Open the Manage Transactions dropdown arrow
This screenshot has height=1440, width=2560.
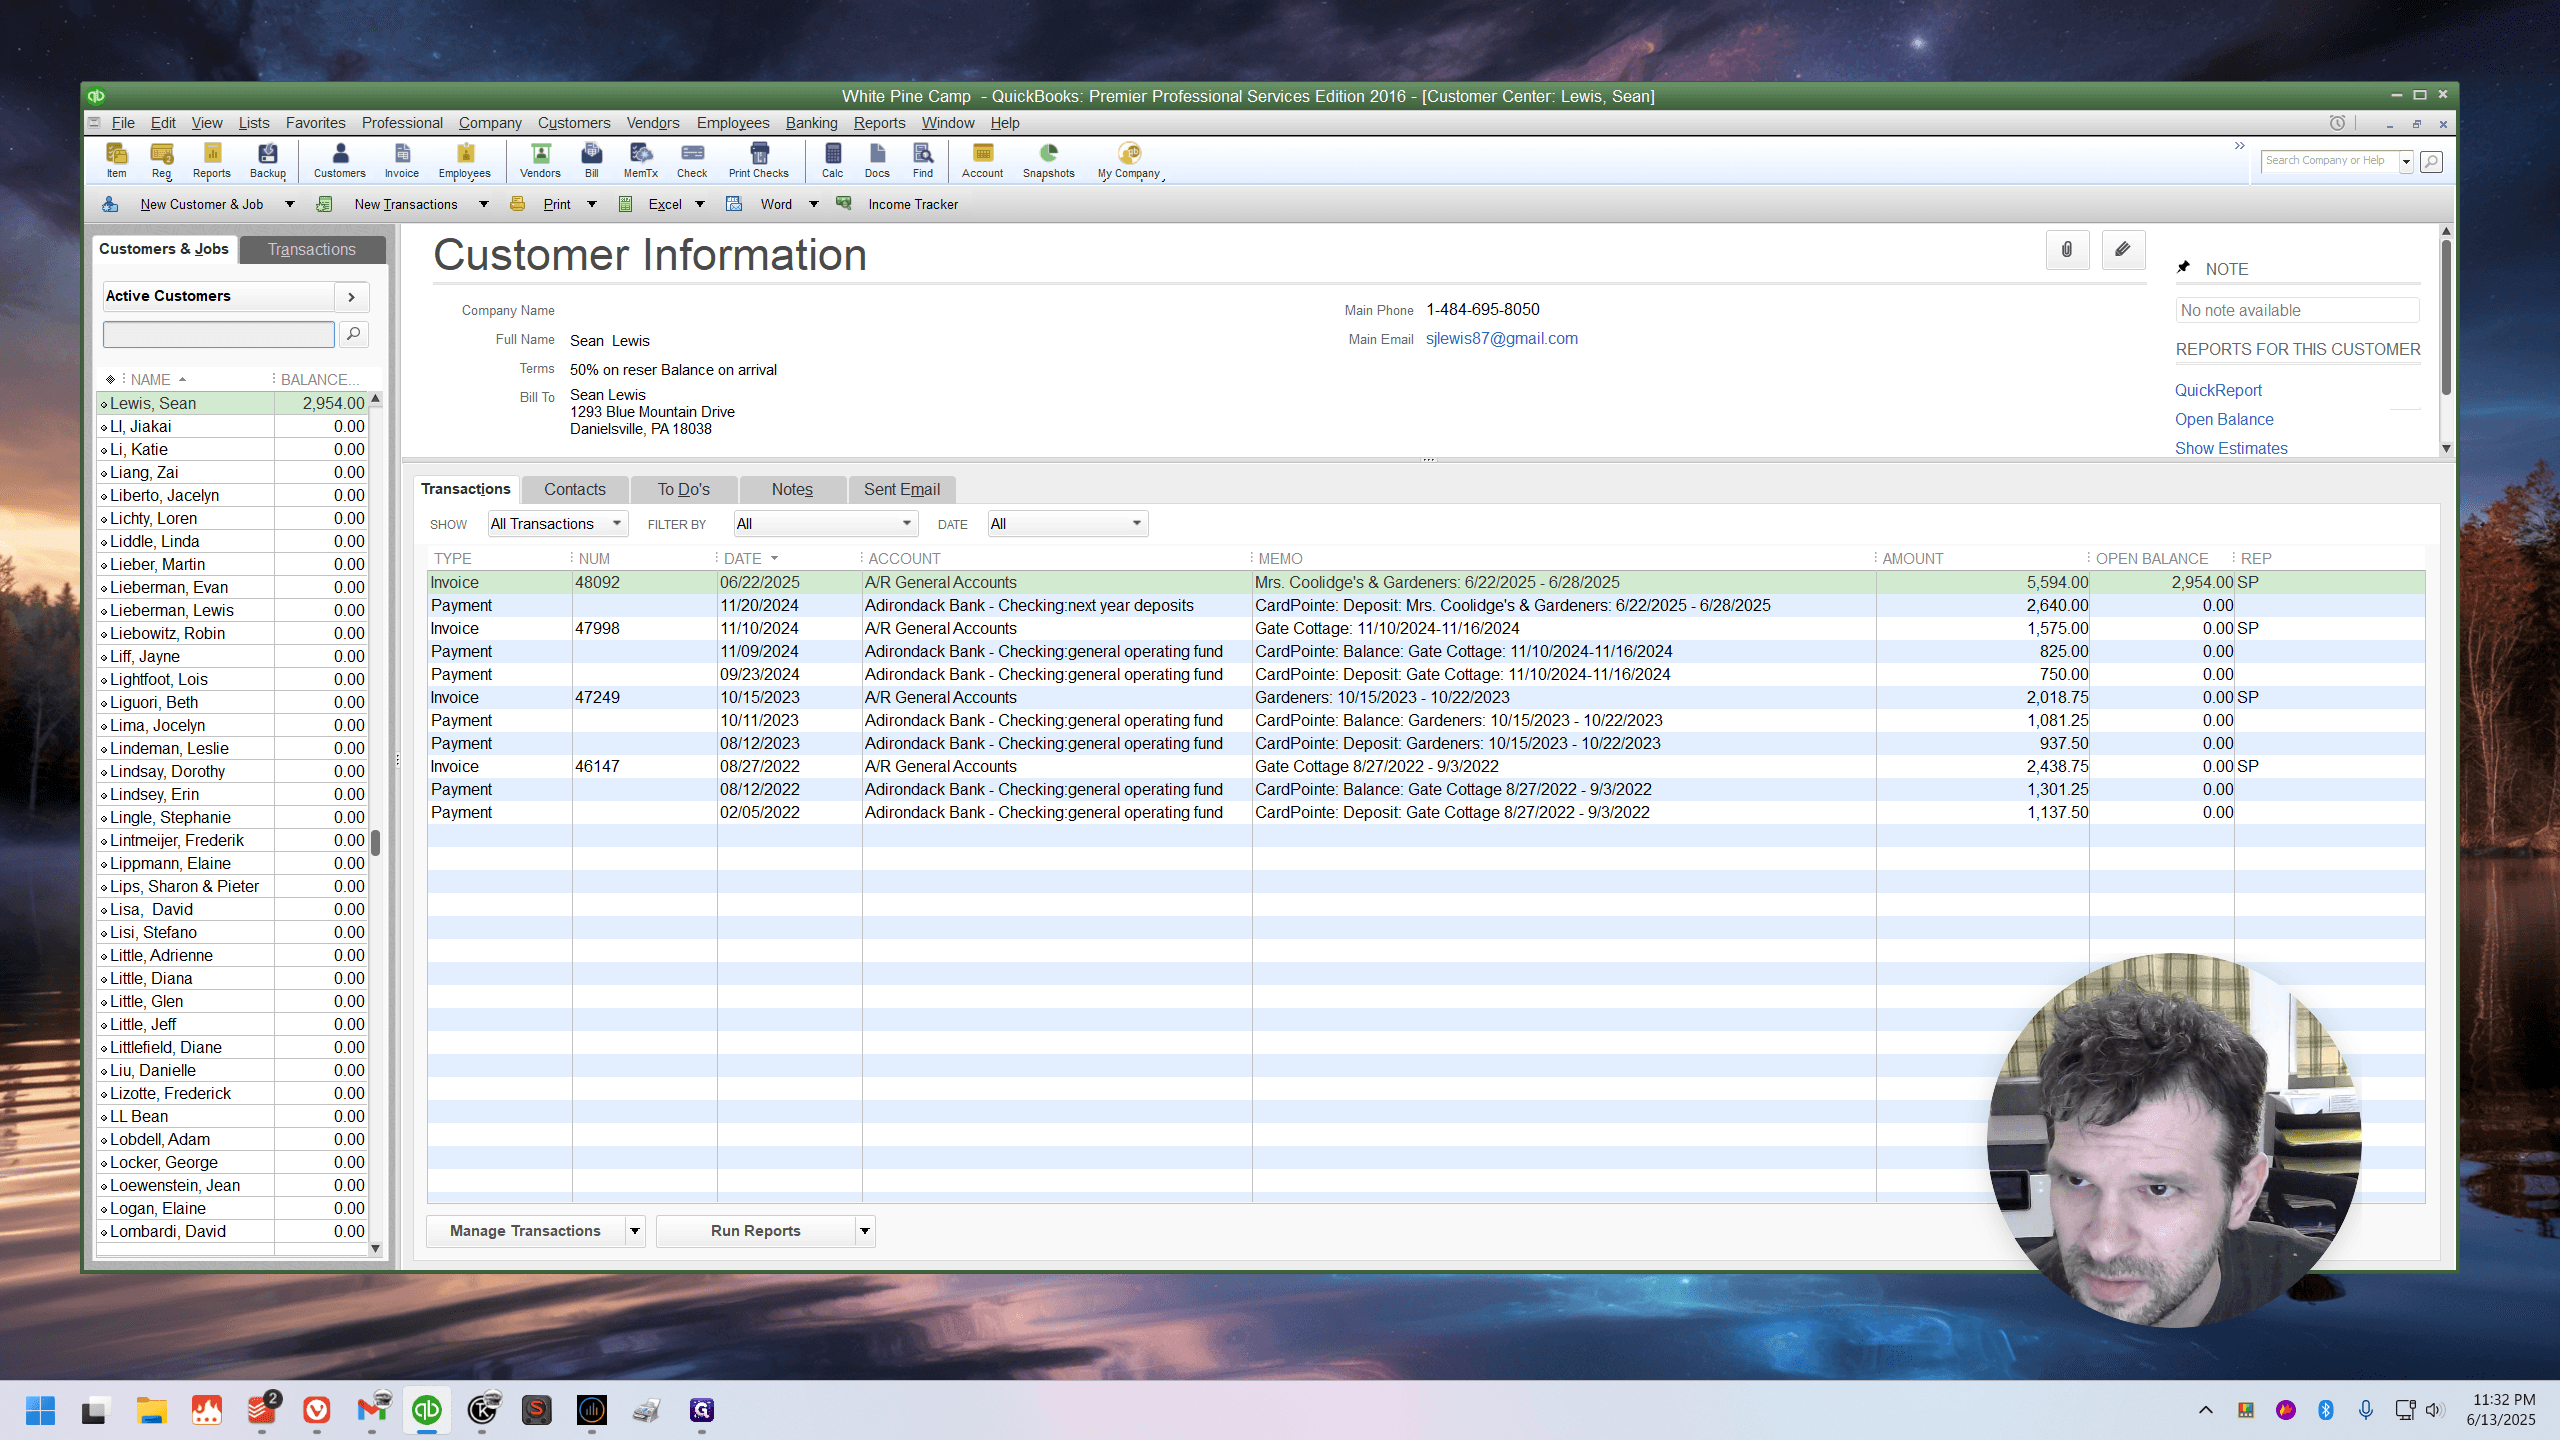(x=635, y=1231)
